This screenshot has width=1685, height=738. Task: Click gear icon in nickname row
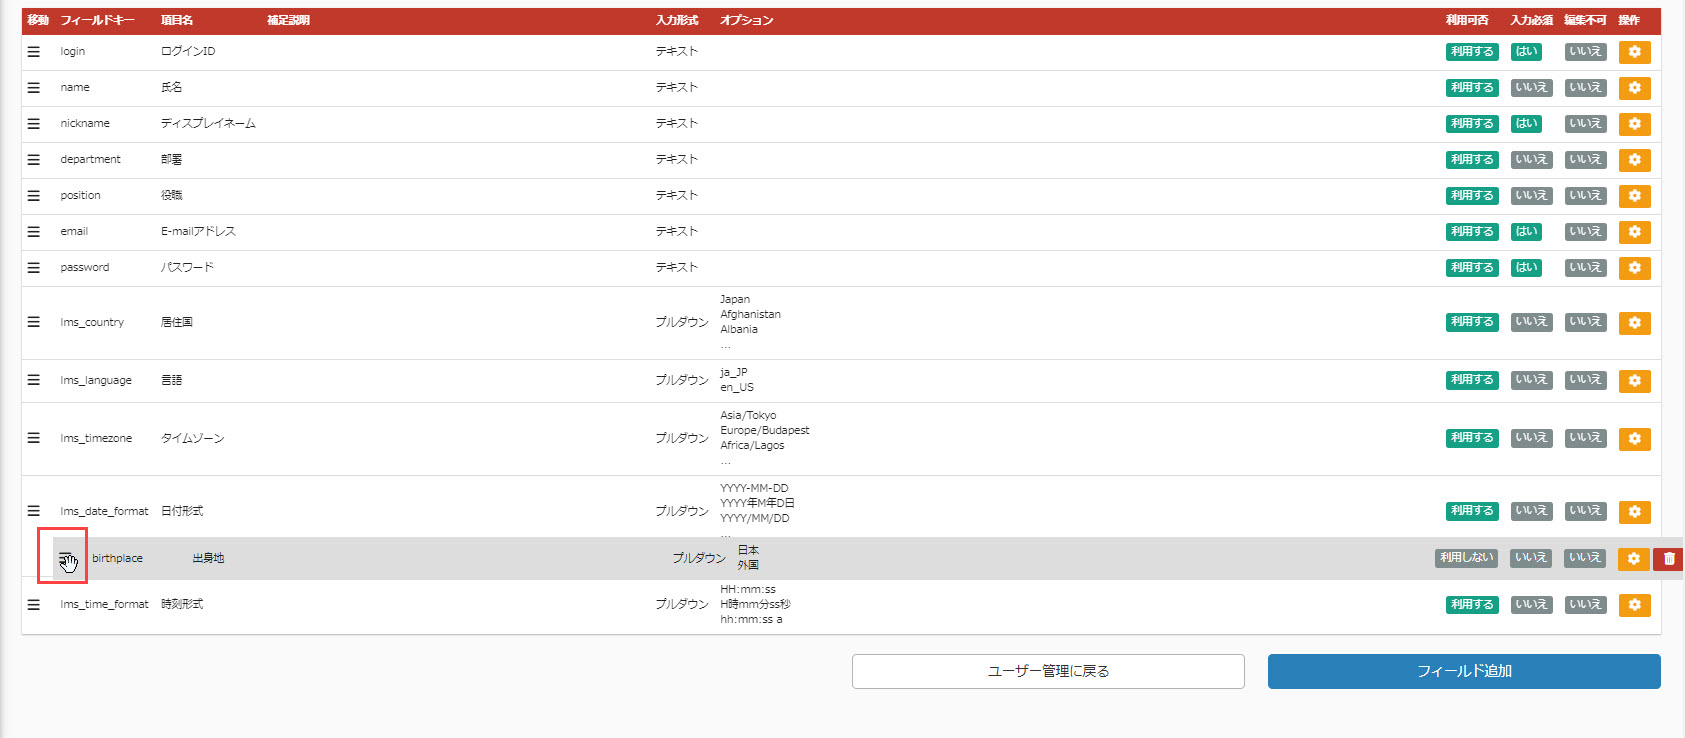[1634, 124]
